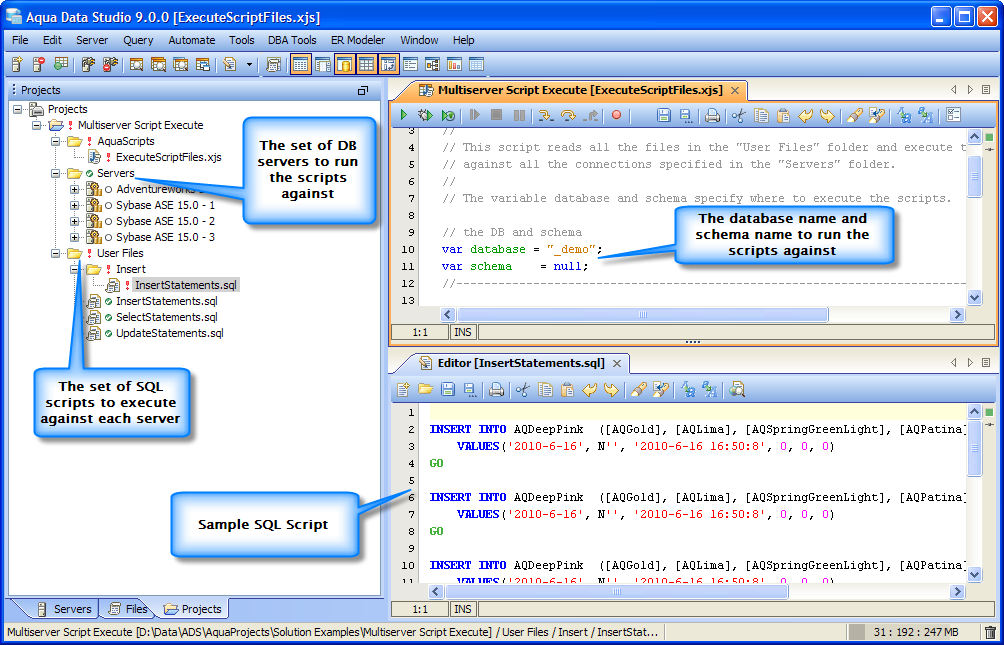This screenshot has width=1004, height=645.
Task: Print from the Multiserver Script Execute toolbar
Action: coord(712,115)
